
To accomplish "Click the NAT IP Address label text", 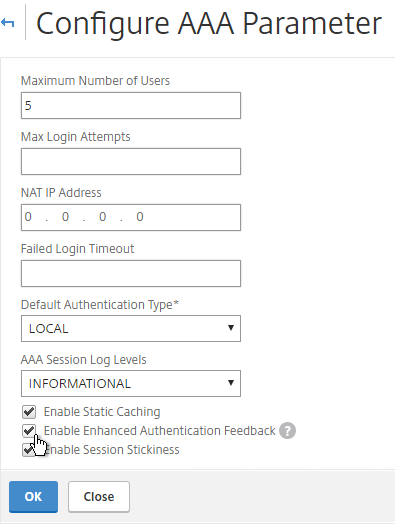I will coord(61,193).
